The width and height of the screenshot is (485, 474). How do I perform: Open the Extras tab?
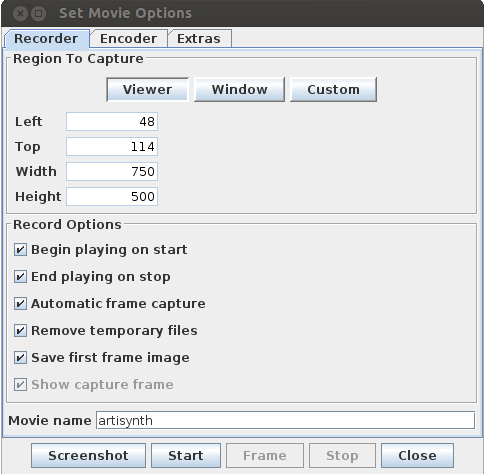point(199,39)
